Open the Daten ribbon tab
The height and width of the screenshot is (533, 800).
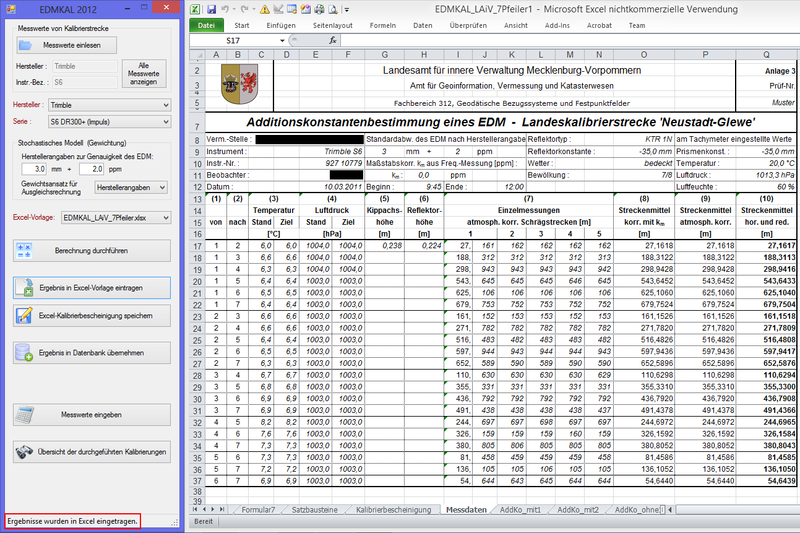pyautogui.click(x=422, y=25)
